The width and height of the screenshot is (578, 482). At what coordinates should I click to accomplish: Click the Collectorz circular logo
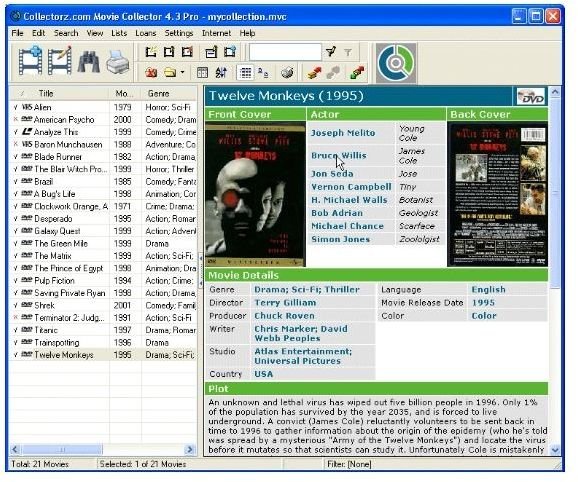pyautogui.click(x=396, y=63)
